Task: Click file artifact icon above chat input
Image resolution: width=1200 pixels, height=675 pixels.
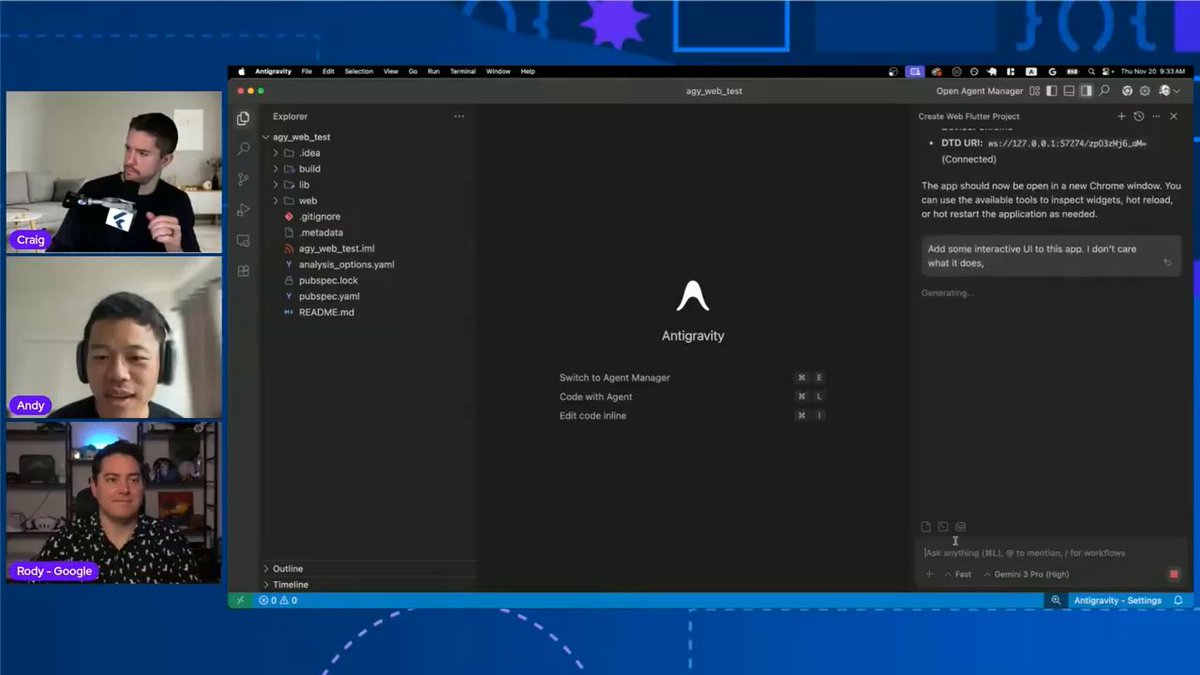Action: [x=926, y=527]
